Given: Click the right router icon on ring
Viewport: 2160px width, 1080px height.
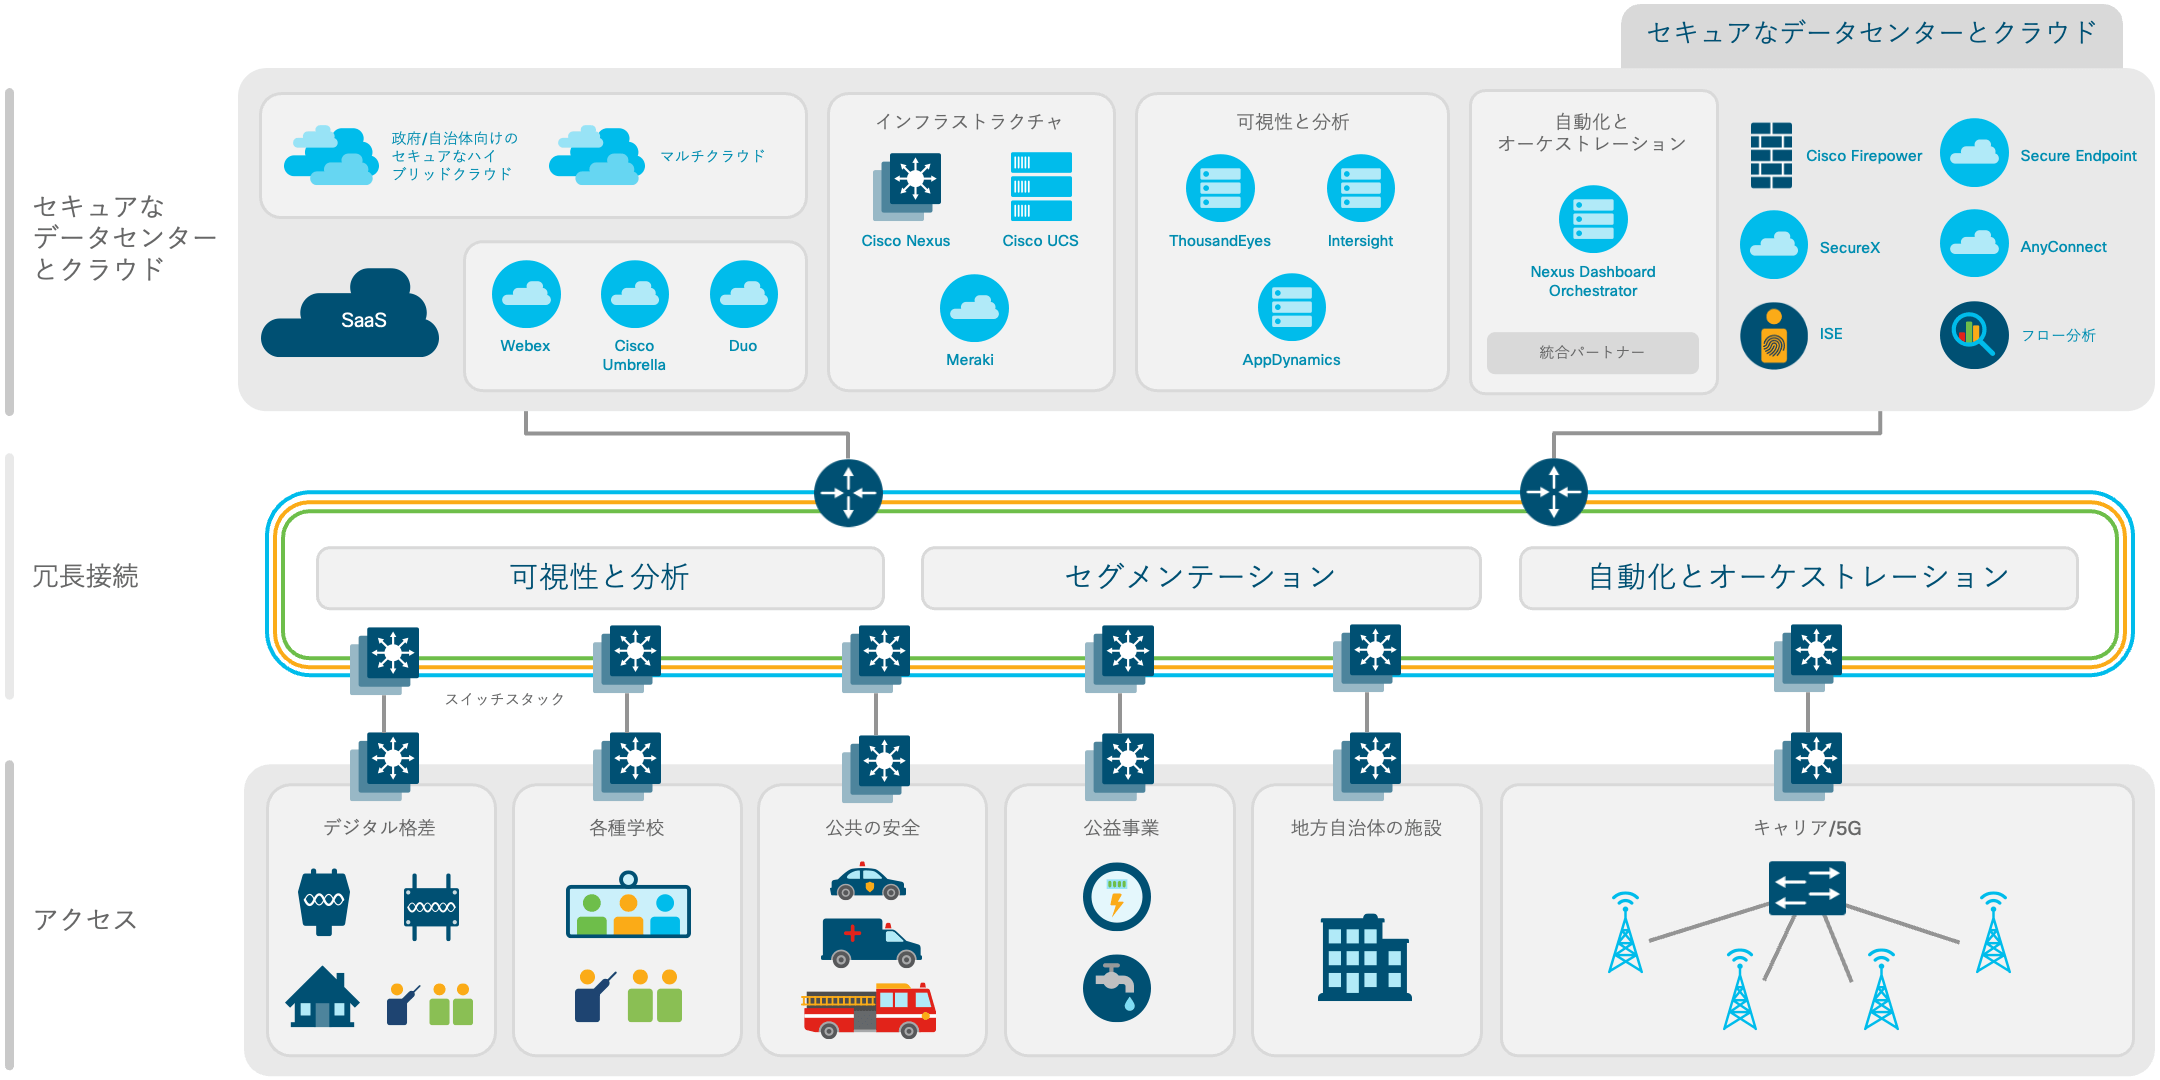Looking at the screenshot, I should point(1553,492).
